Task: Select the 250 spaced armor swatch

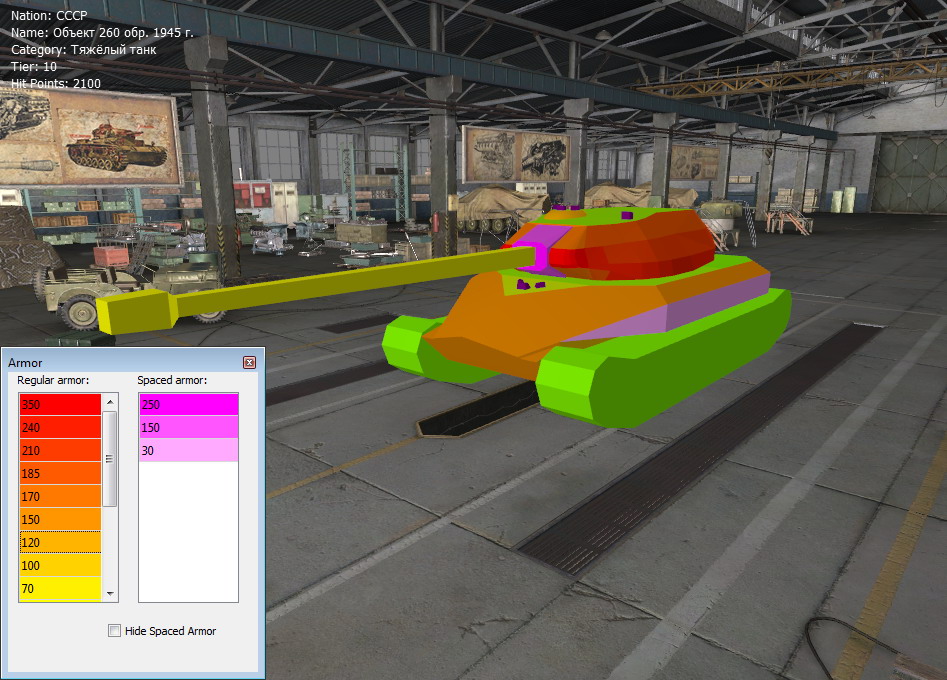Action: (x=188, y=404)
